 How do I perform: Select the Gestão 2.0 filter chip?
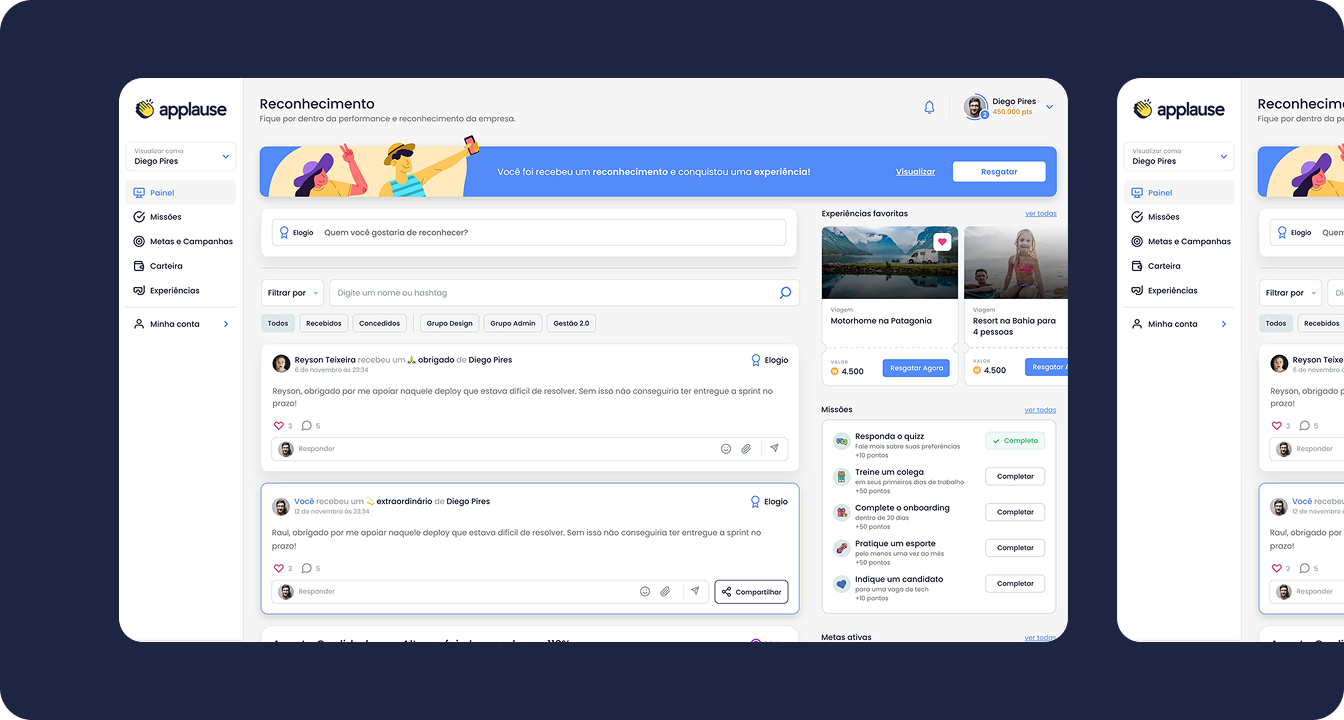572,323
